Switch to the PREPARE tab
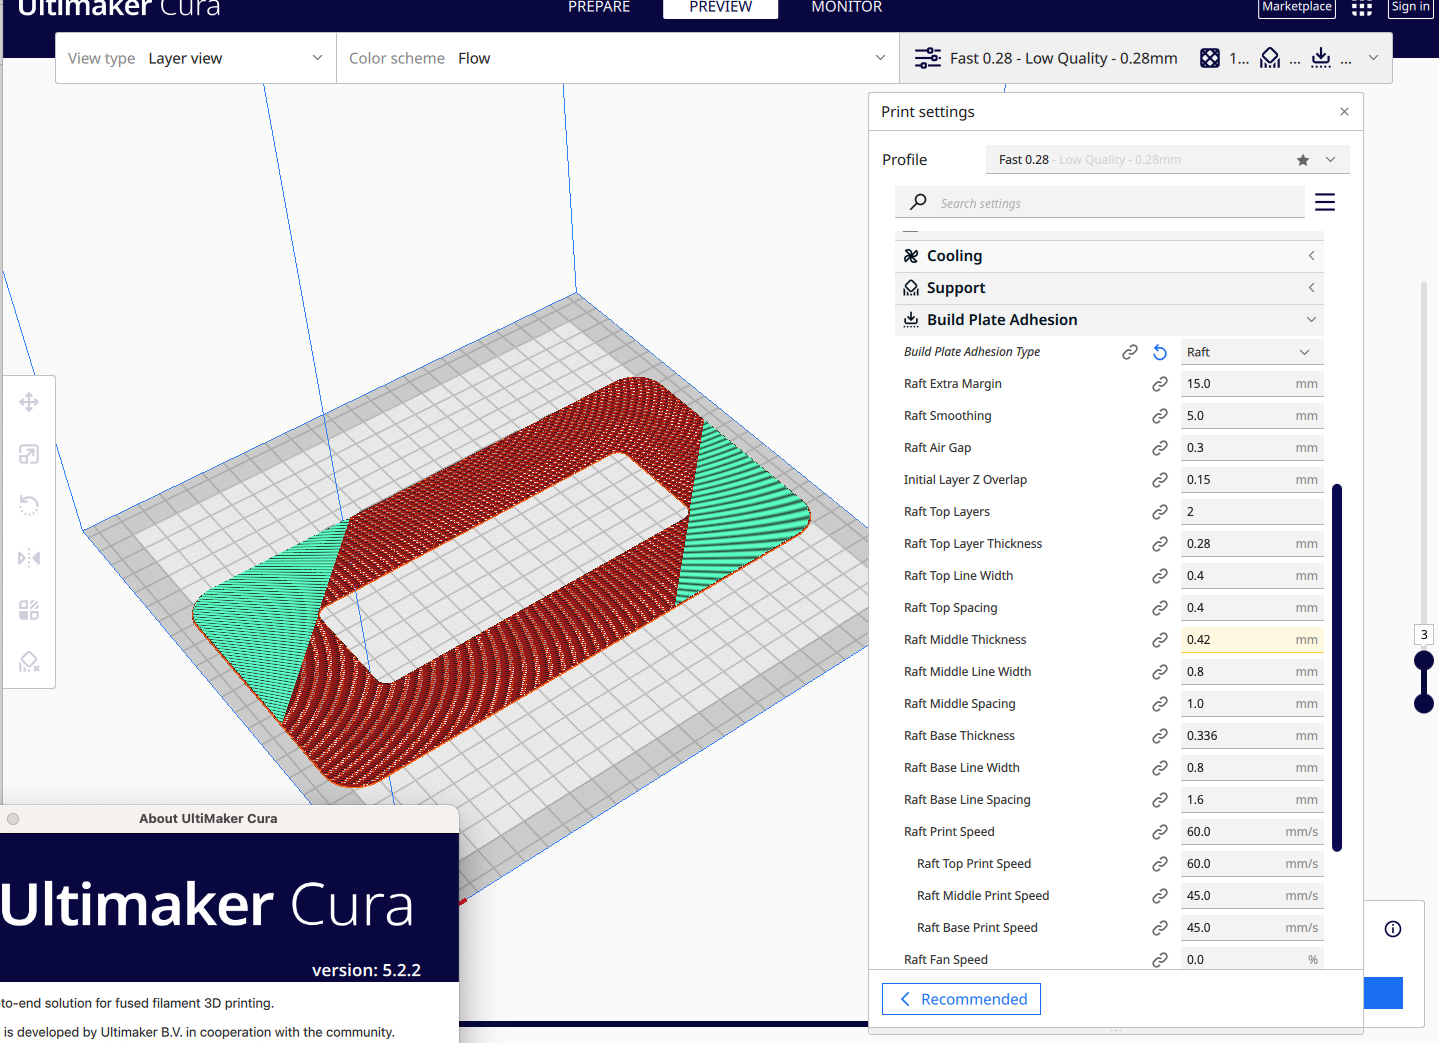 (599, 7)
